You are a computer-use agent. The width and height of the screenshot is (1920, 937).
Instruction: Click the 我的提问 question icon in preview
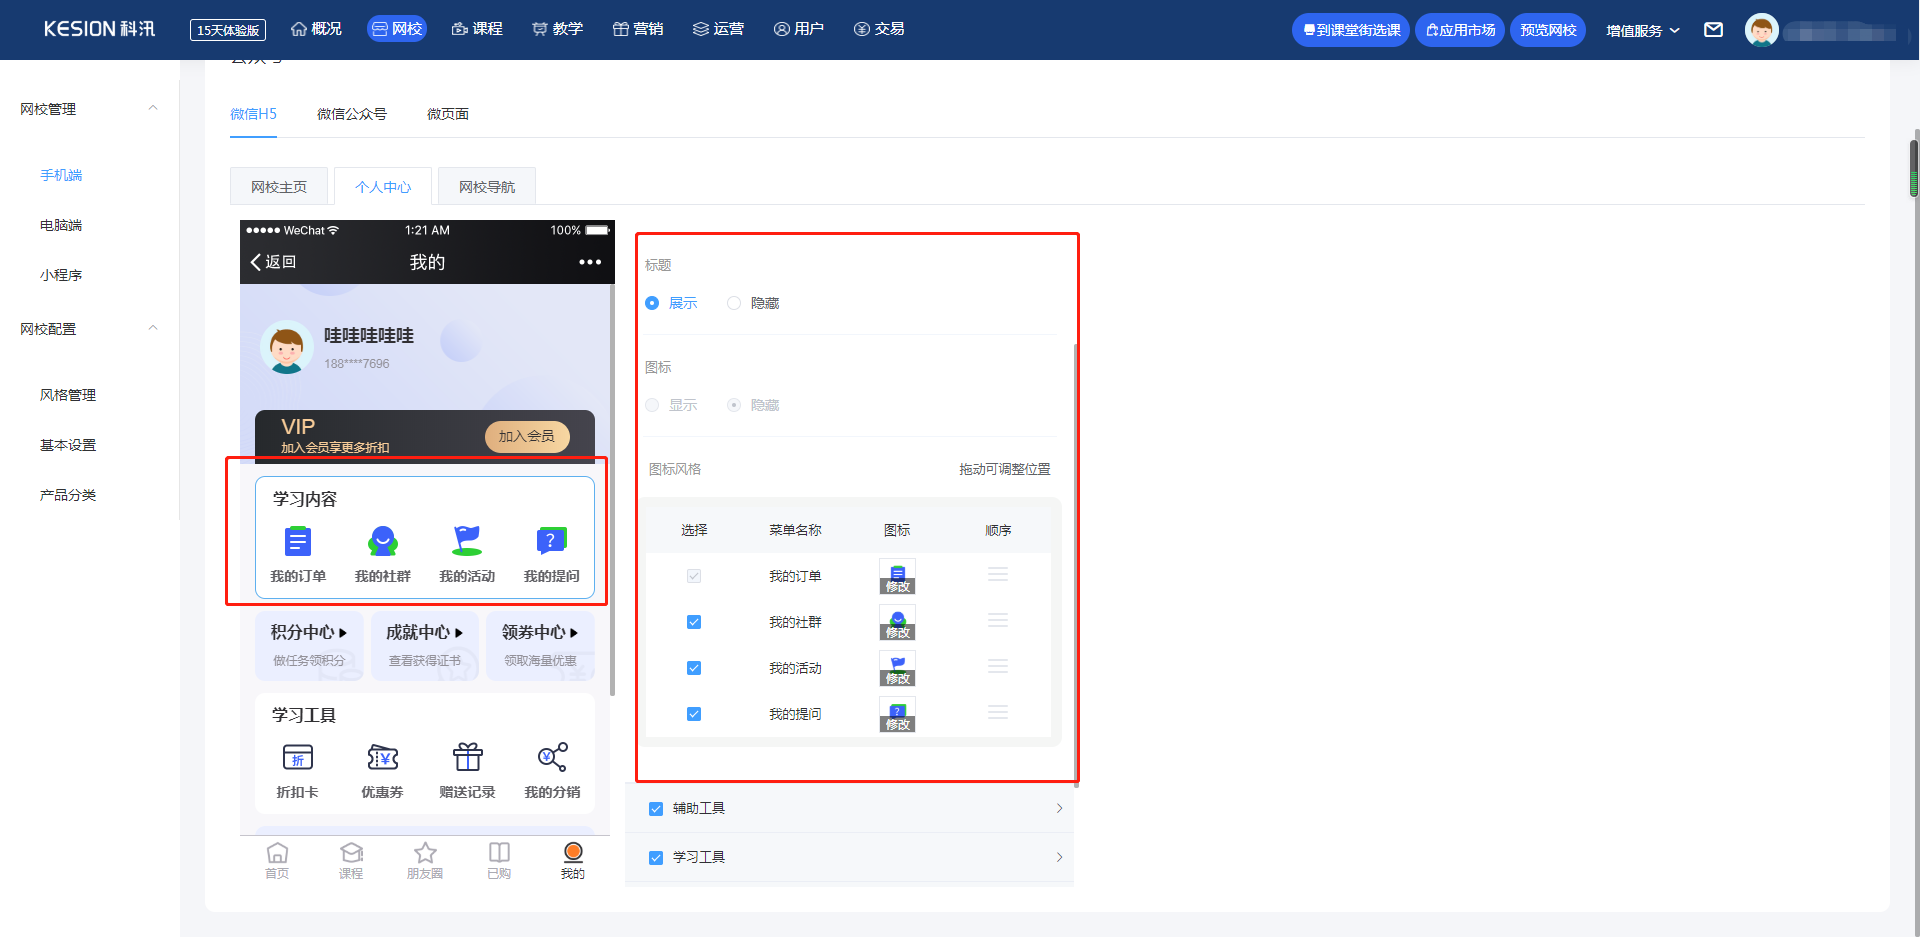coord(551,541)
